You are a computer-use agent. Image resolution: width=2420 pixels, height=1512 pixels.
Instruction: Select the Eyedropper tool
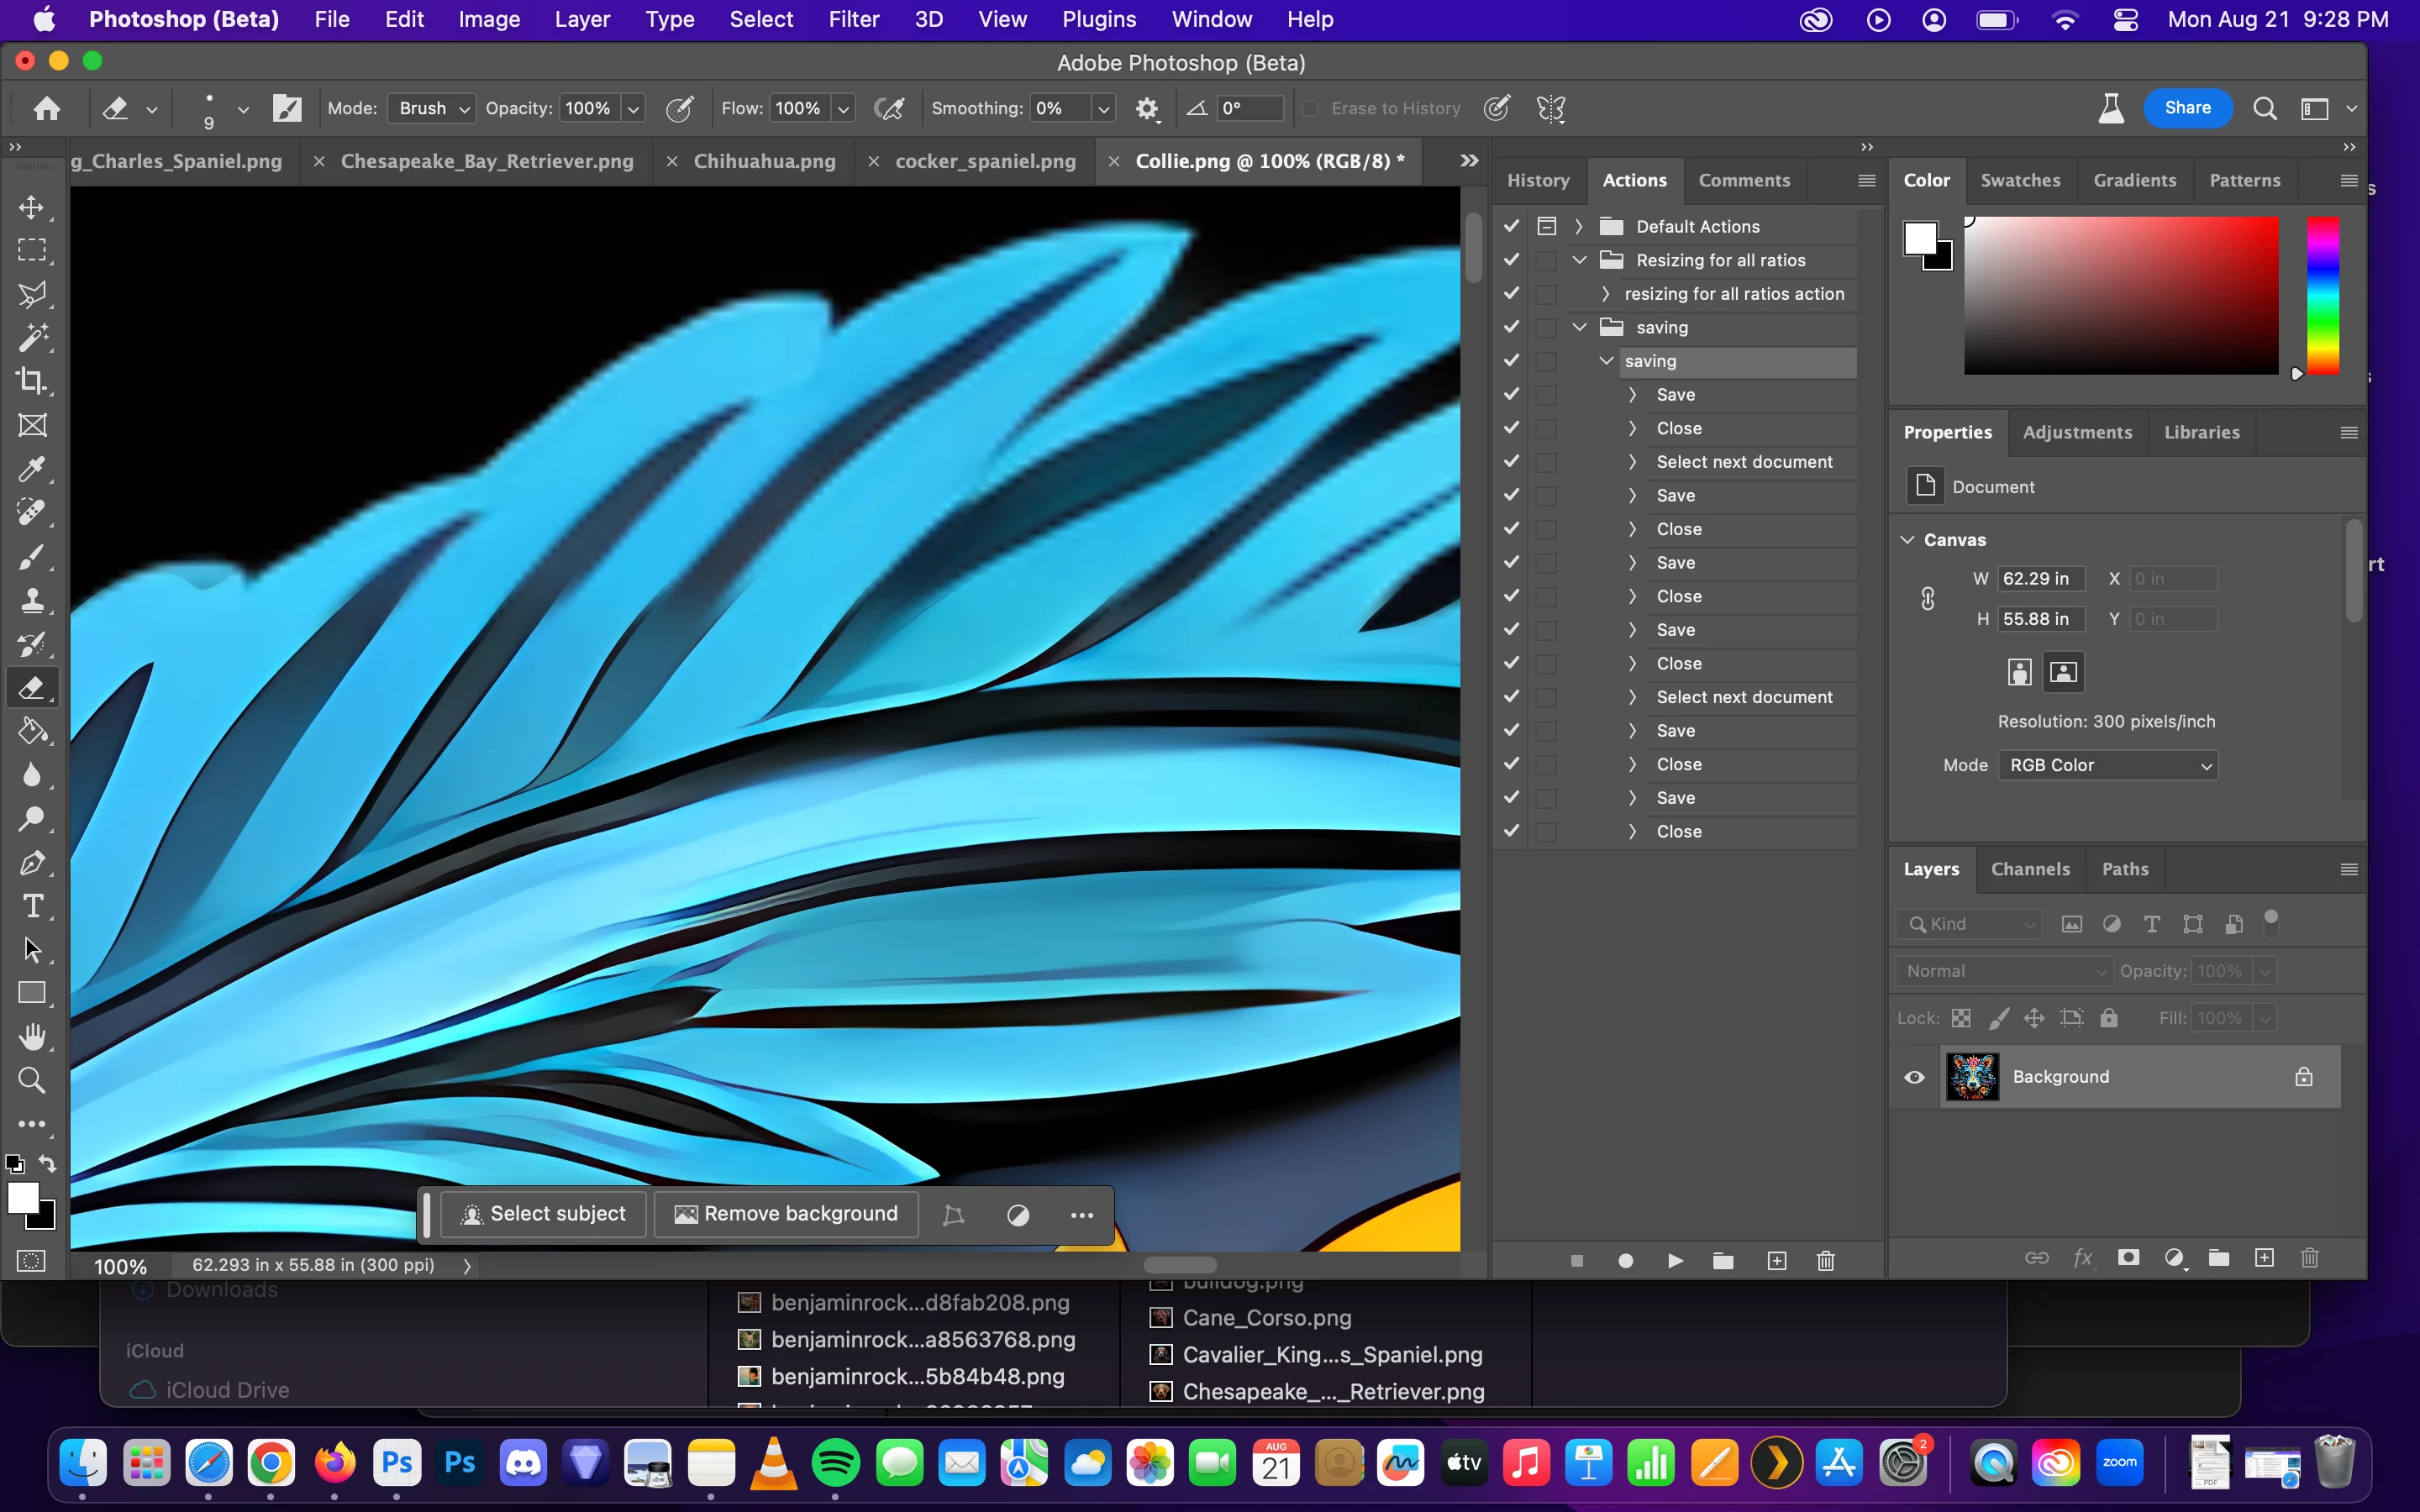(32, 469)
